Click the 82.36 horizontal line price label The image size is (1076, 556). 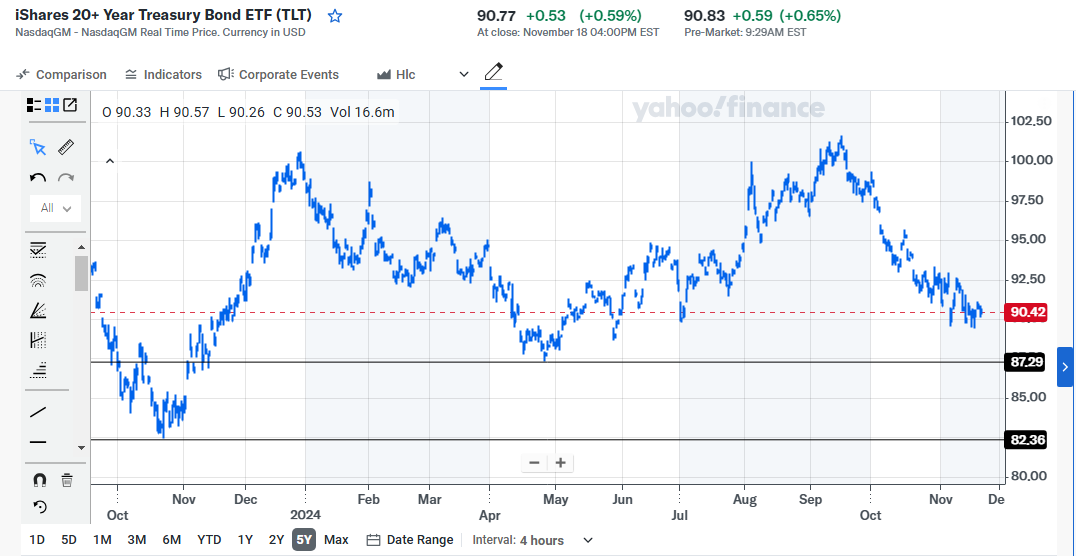[x=1025, y=440]
